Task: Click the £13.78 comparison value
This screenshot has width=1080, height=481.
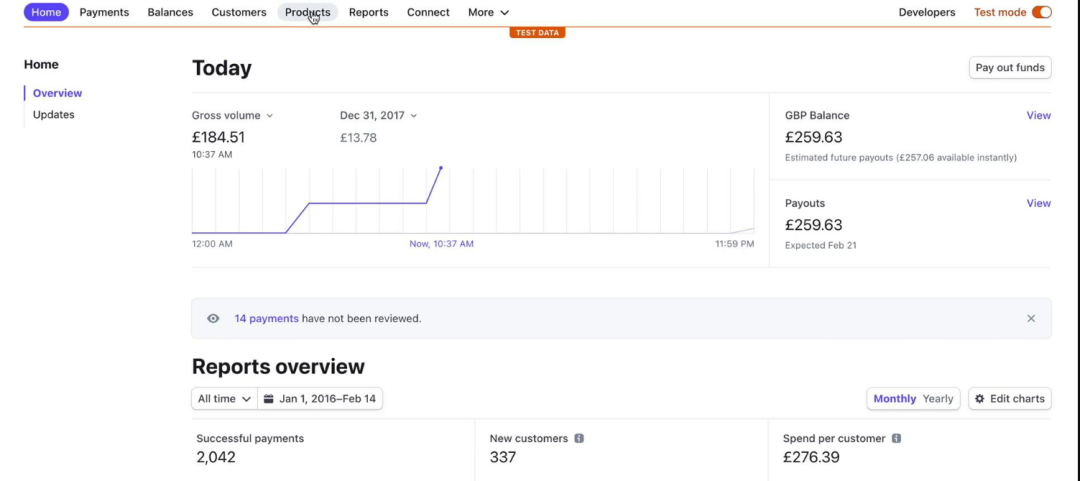Action: tap(358, 138)
